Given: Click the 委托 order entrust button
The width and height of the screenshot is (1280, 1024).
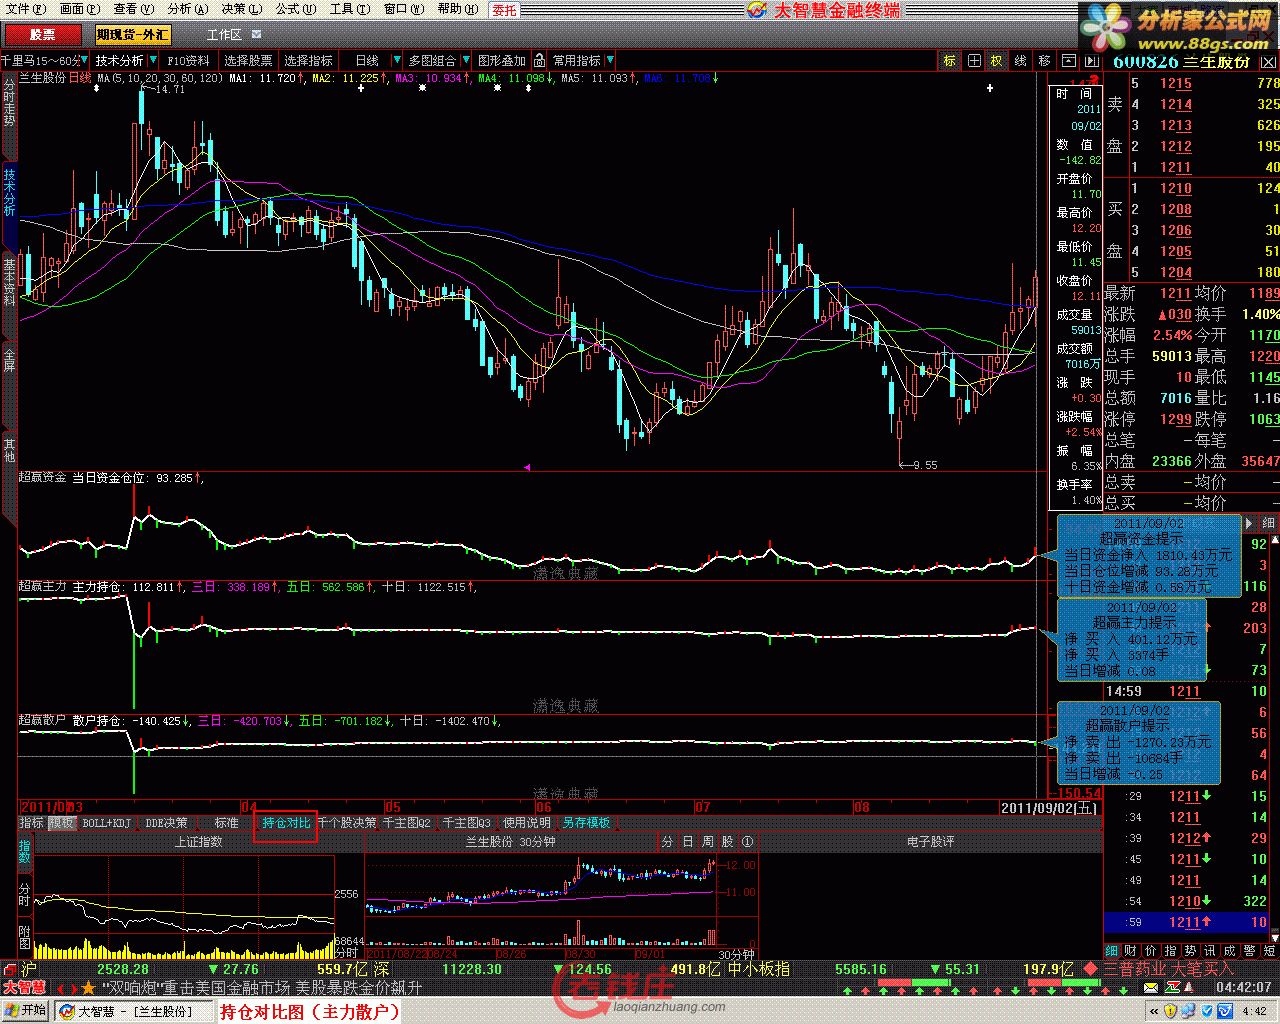Looking at the screenshot, I should click(x=505, y=10).
